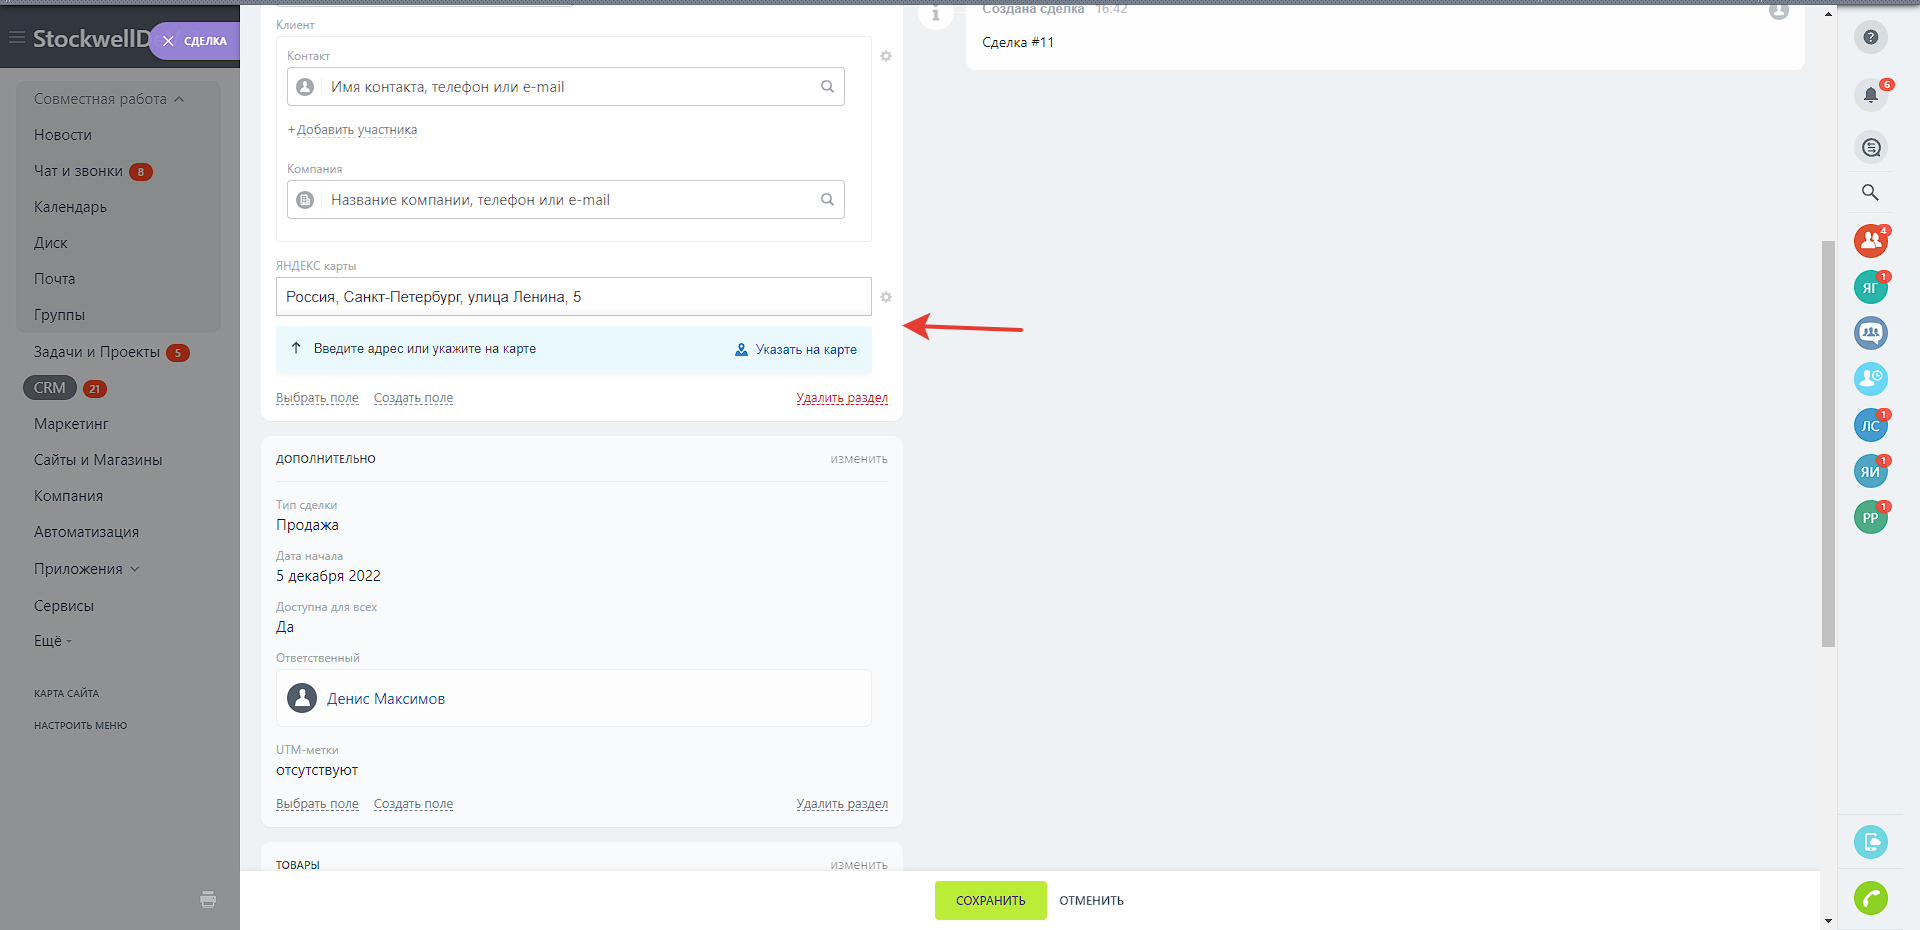The image size is (1920, 930).
Task: Open the chat history bubble icon
Action: click(x=1870, y=148)
